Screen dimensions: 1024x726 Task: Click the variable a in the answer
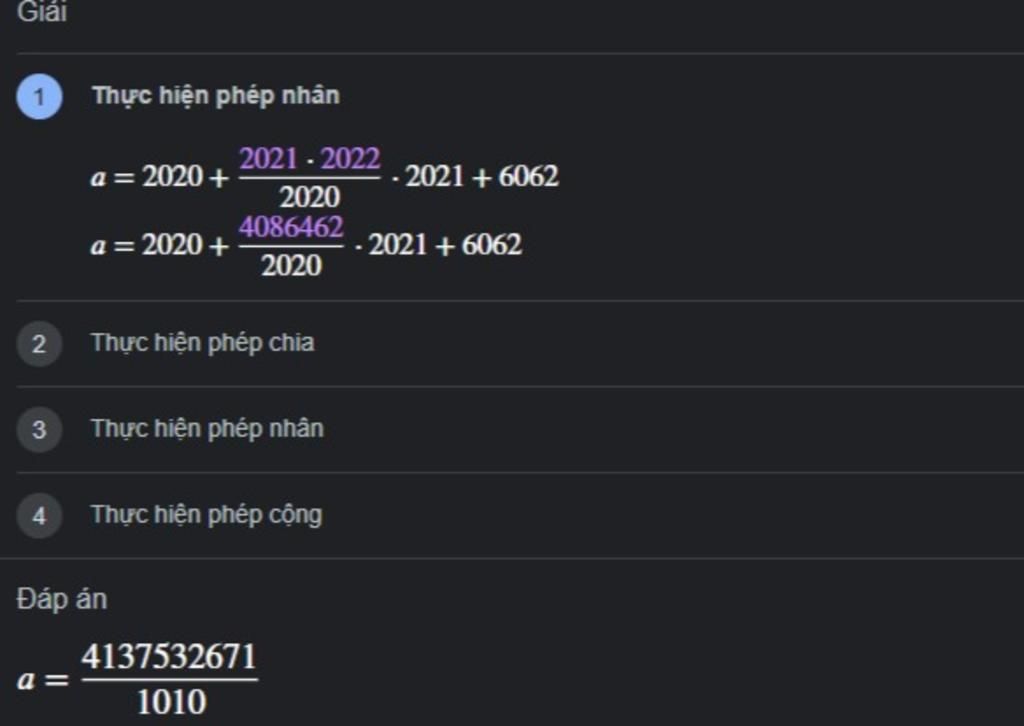tap(26, 680)
